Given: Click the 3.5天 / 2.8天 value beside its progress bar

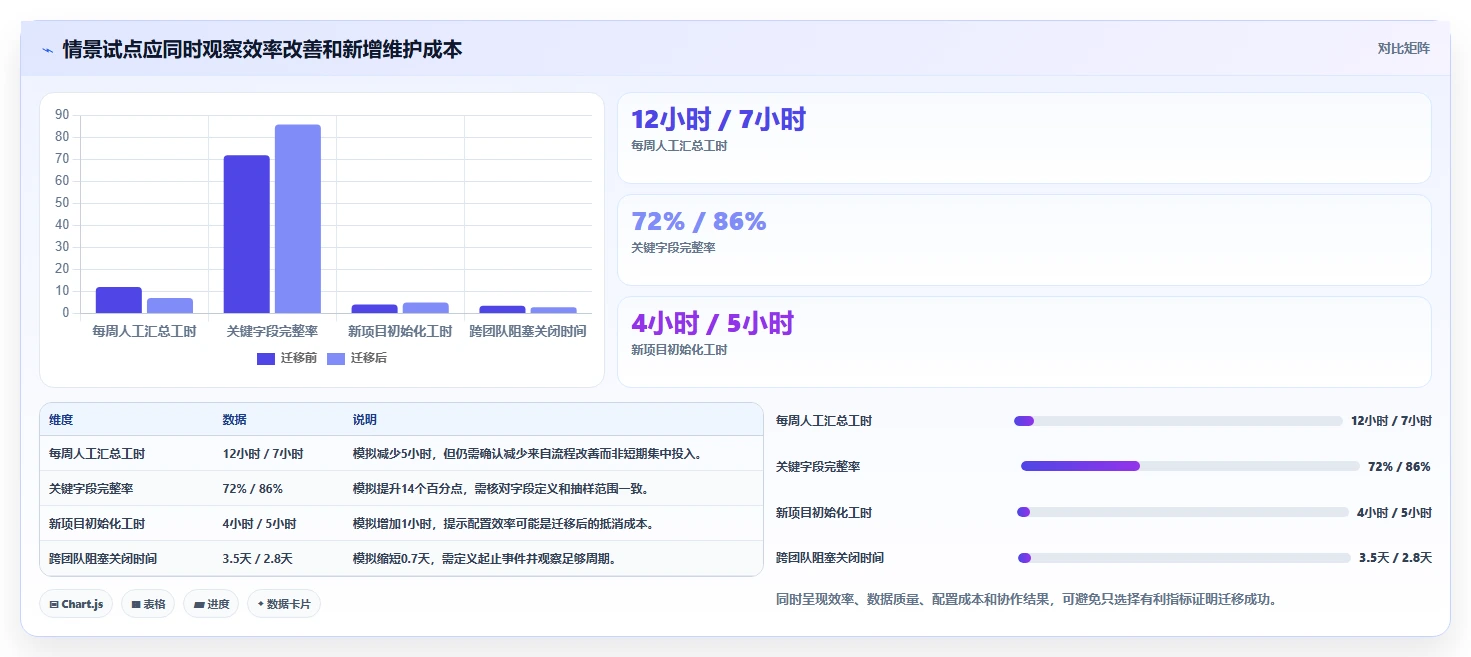Looking at the screenshot, I should coord(1395,558).
